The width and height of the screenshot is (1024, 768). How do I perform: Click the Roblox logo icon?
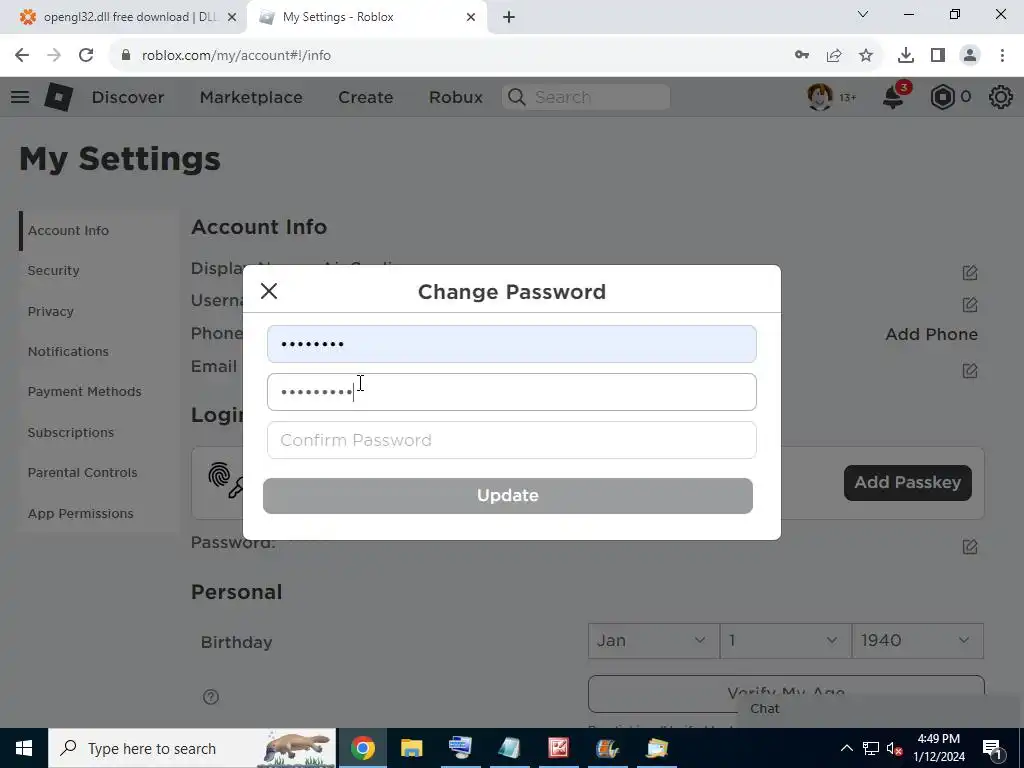click(59, 97)
